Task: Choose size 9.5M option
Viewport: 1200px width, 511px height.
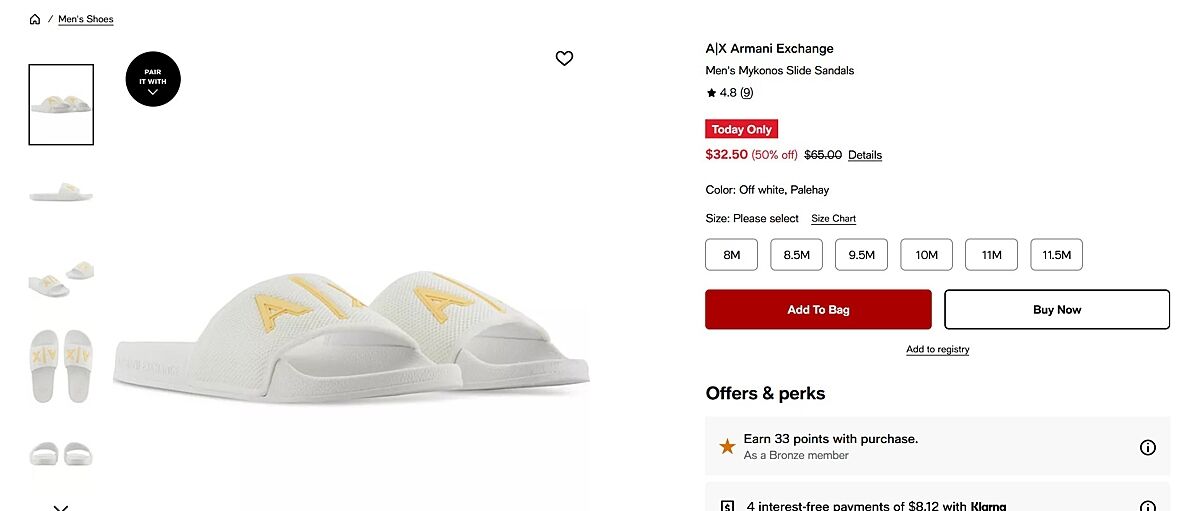Action: pos(861,255)
